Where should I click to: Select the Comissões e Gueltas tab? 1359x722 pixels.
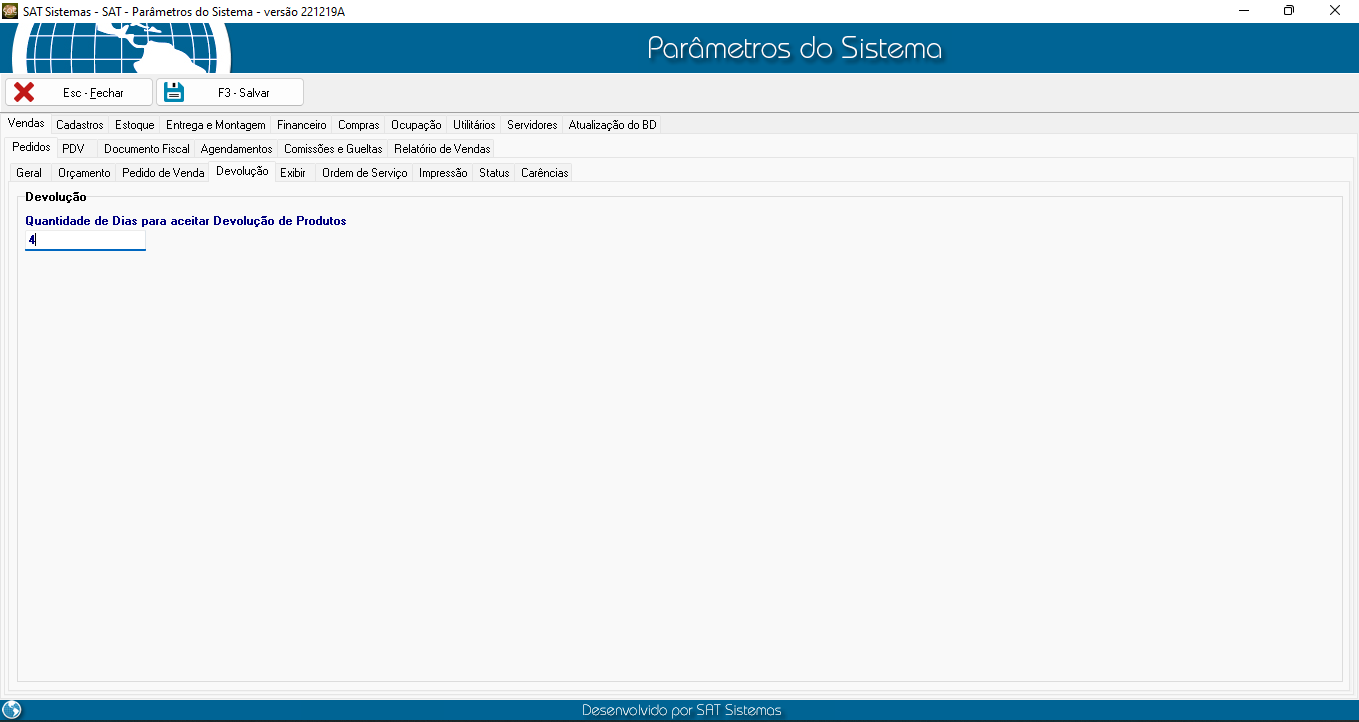tap(333, 149)
